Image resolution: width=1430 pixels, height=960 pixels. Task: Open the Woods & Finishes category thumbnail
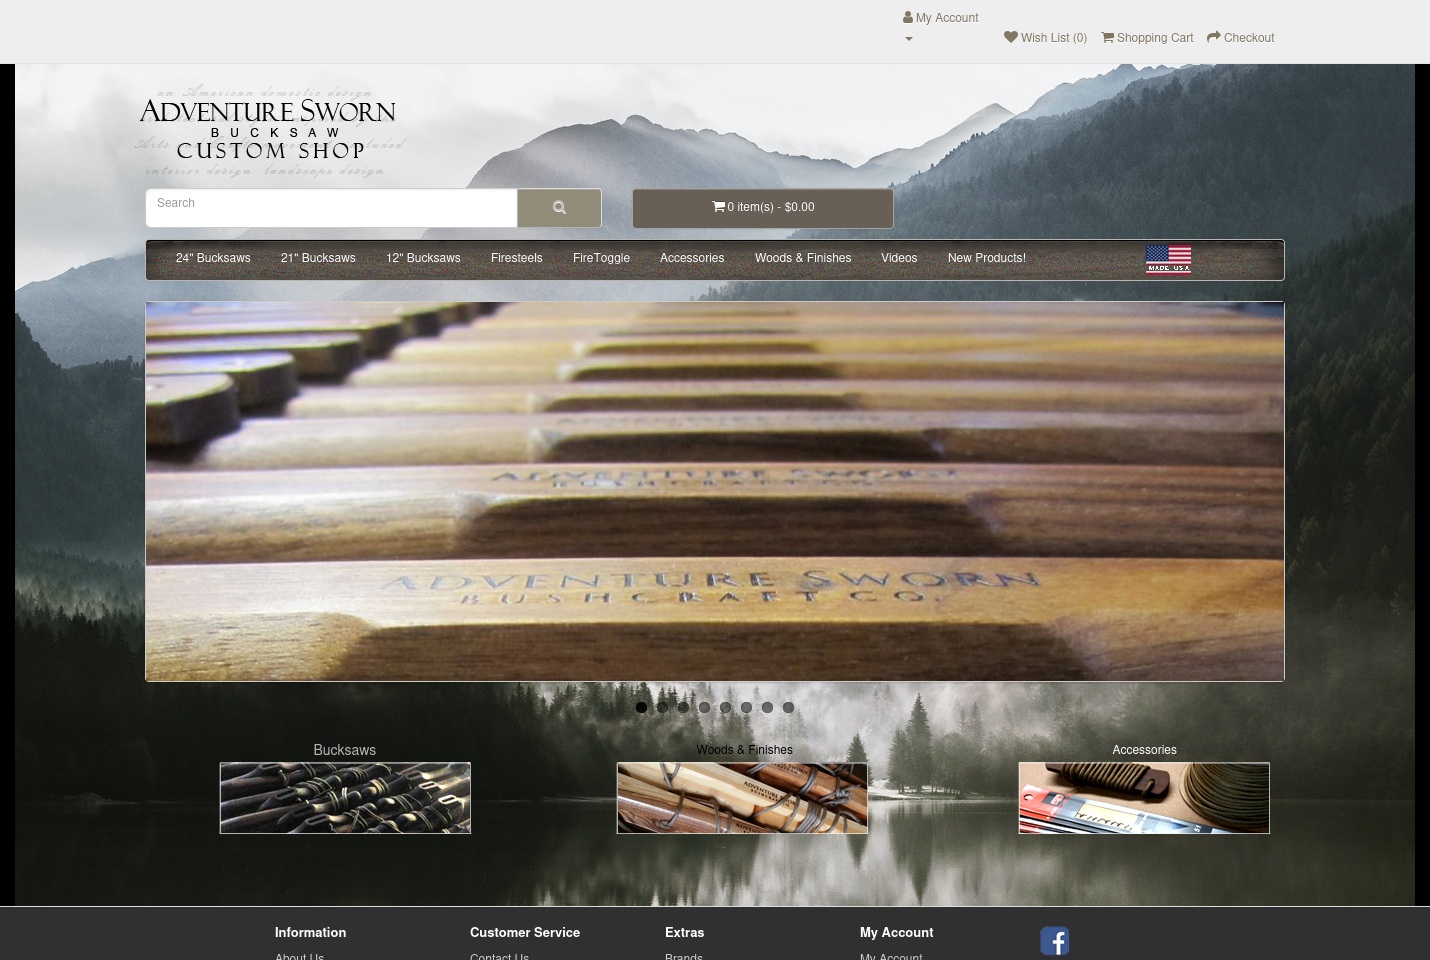(x=742, y=798)
